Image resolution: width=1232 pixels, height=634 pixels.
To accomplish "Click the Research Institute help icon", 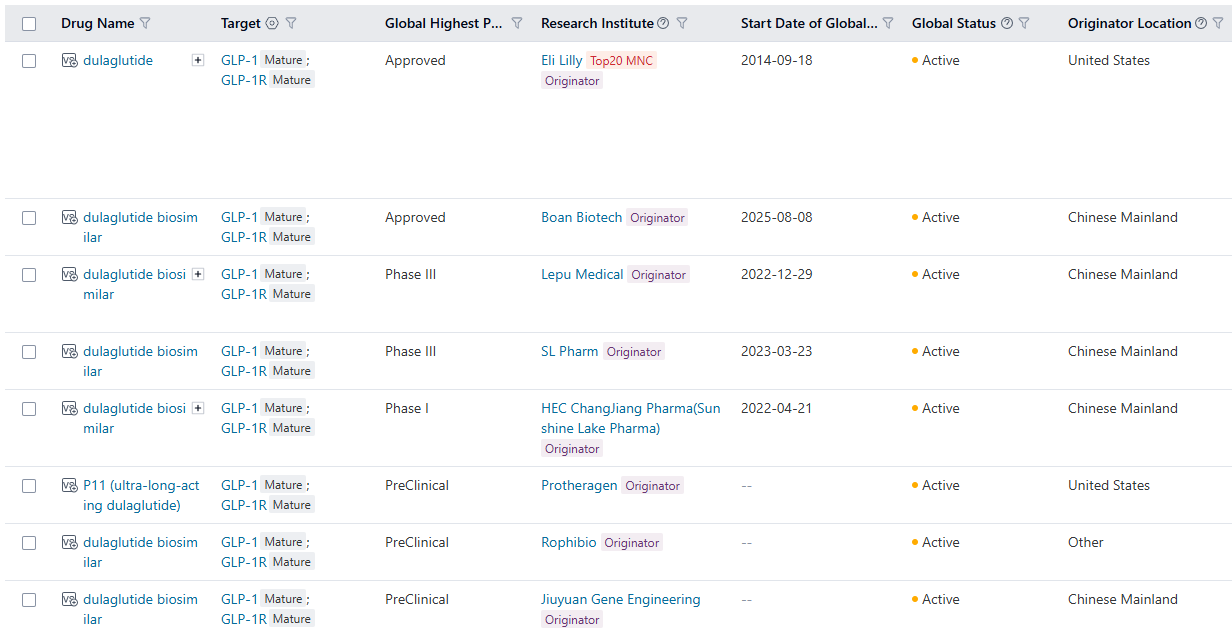I will [x=663, y=23].
